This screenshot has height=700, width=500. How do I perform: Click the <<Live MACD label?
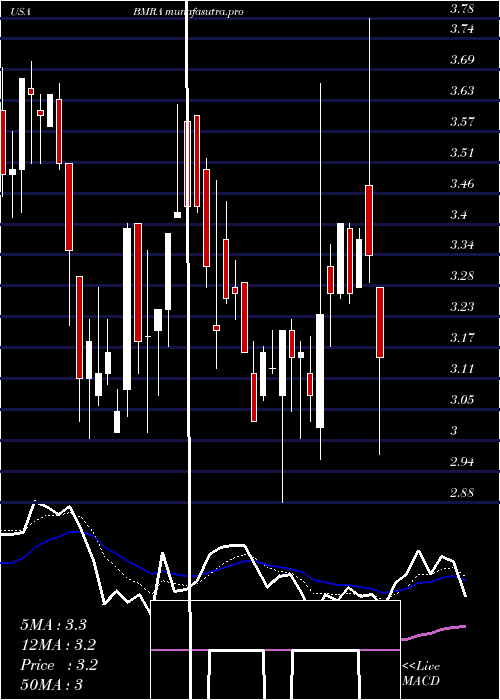421,673
